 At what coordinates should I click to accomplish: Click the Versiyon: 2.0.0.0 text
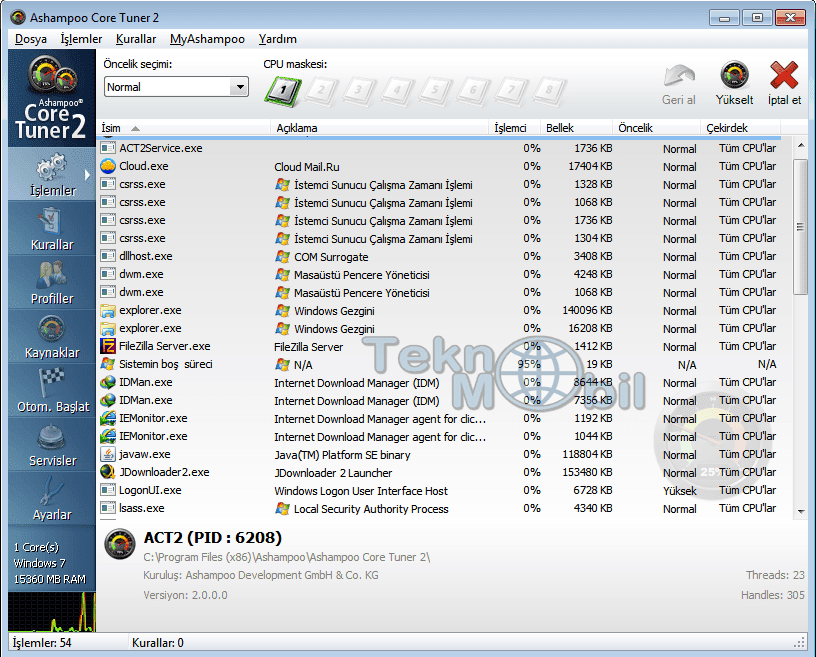[x=185, y=595]
